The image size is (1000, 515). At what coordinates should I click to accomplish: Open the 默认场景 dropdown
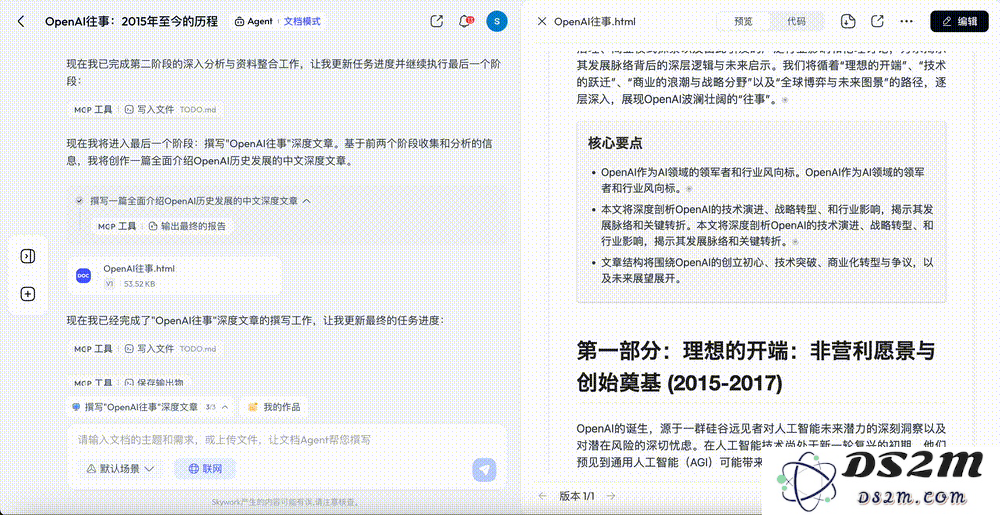coord(120,468)
